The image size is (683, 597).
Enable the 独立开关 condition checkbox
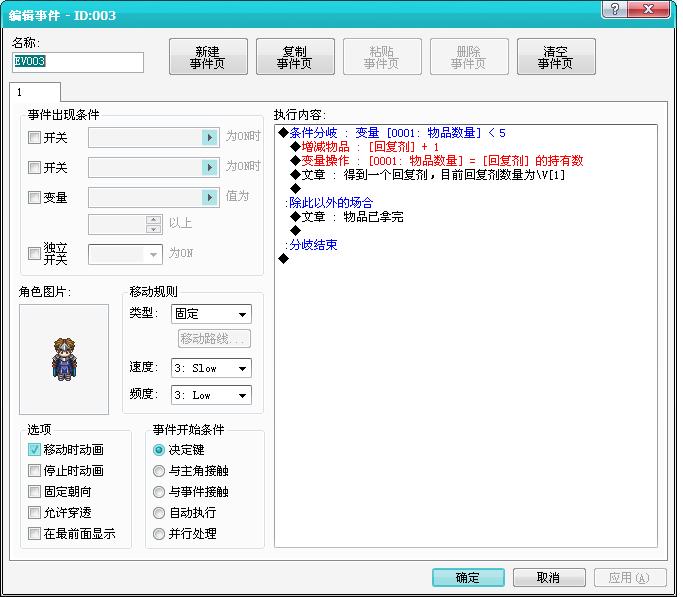coord(34,253)
